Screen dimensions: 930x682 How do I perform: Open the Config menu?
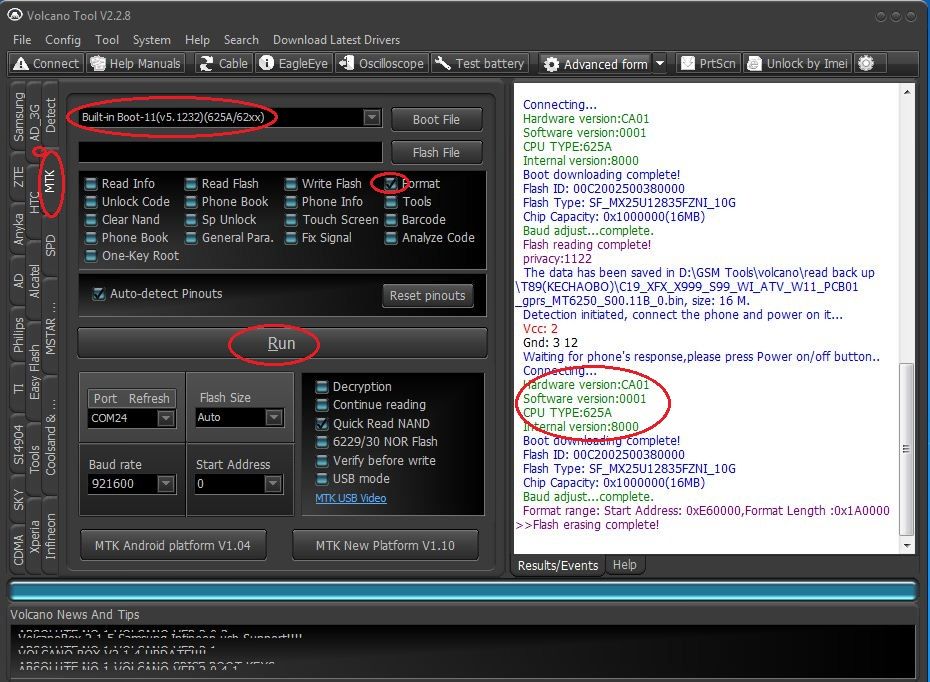[63, 40]
